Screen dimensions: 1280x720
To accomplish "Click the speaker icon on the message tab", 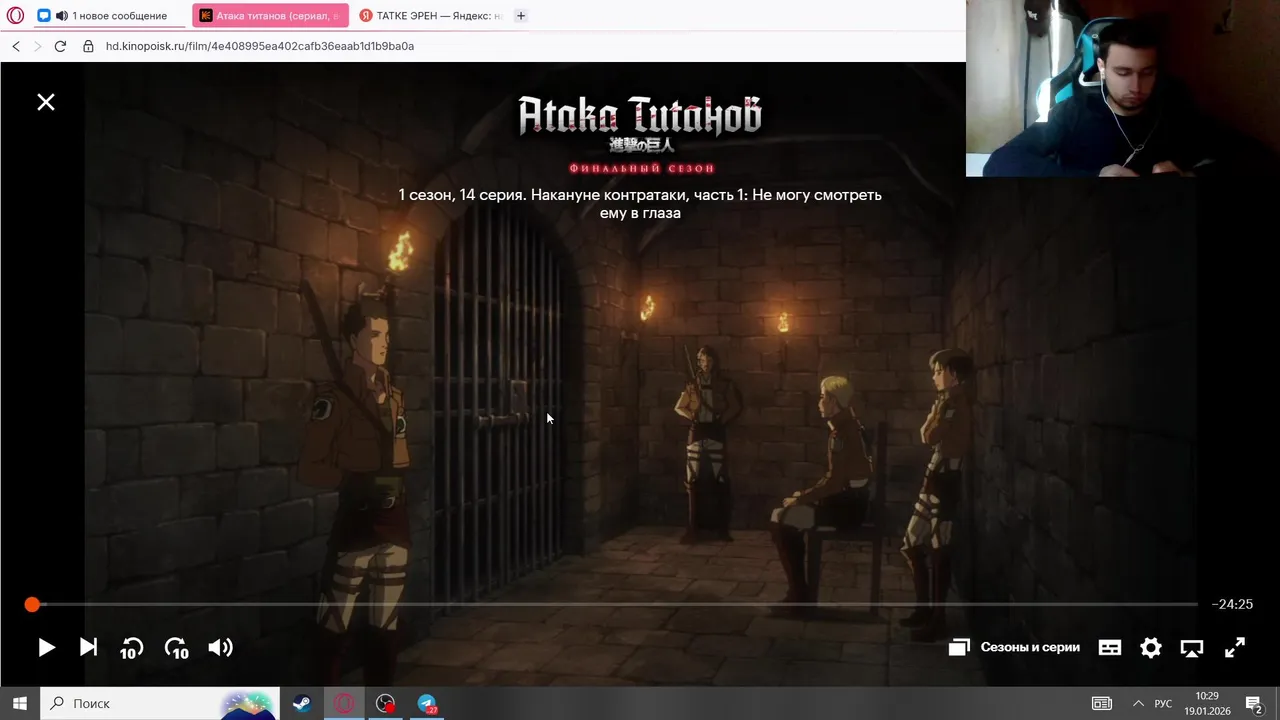I will 62,16.
